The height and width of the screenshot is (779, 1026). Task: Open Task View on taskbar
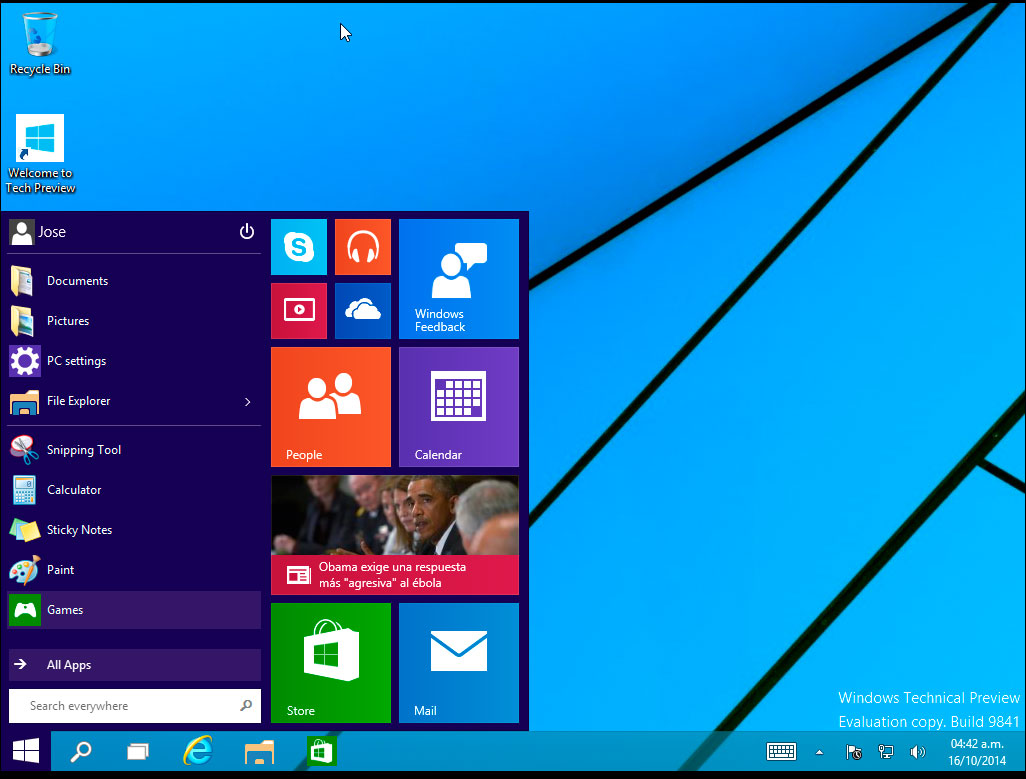pyautogui.click(x=138, y=752)
